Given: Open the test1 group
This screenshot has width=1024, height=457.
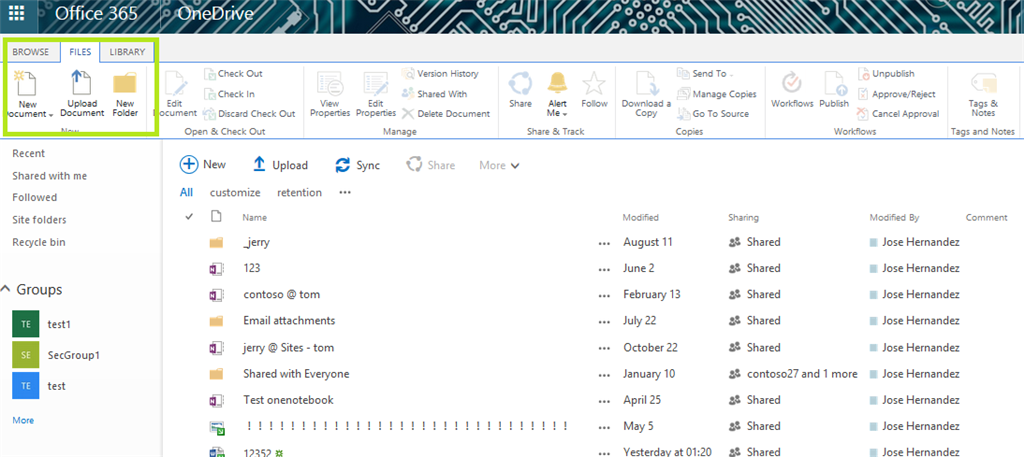Looking at the screenshot, I should click(x=43, y=324).
